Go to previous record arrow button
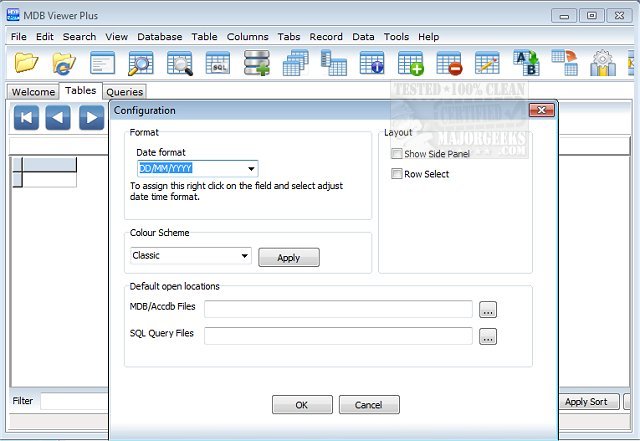The image size is (640, 441). click(58, 118)
